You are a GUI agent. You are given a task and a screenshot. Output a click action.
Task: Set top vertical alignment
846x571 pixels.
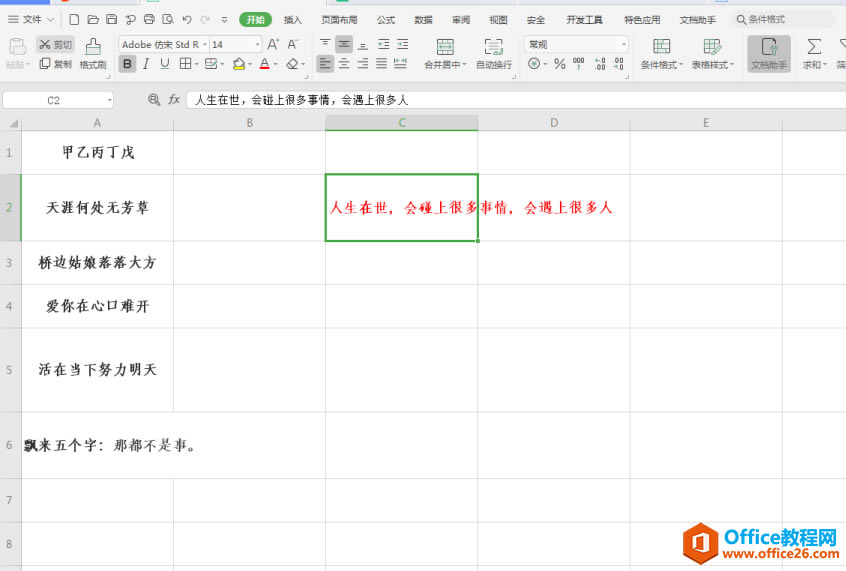[x=325, y=44]
